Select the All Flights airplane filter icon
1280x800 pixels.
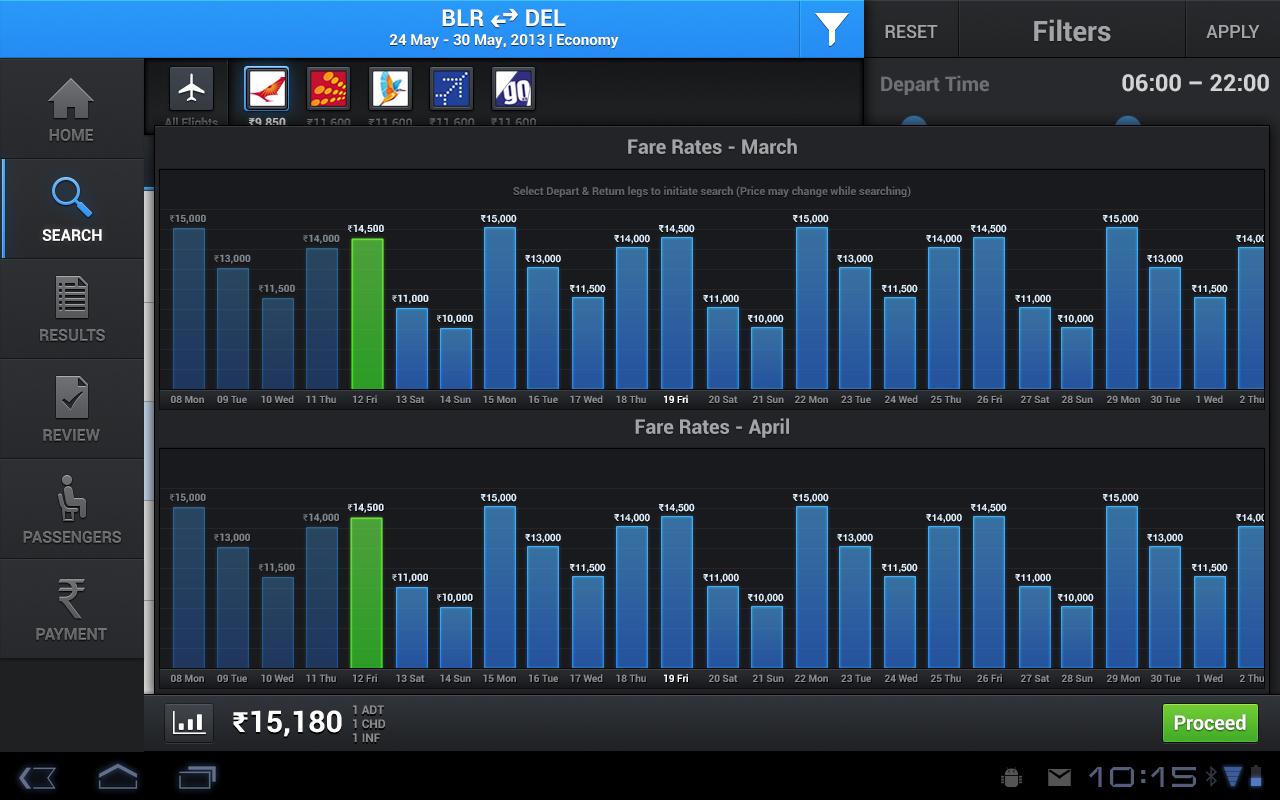[190, 89]
